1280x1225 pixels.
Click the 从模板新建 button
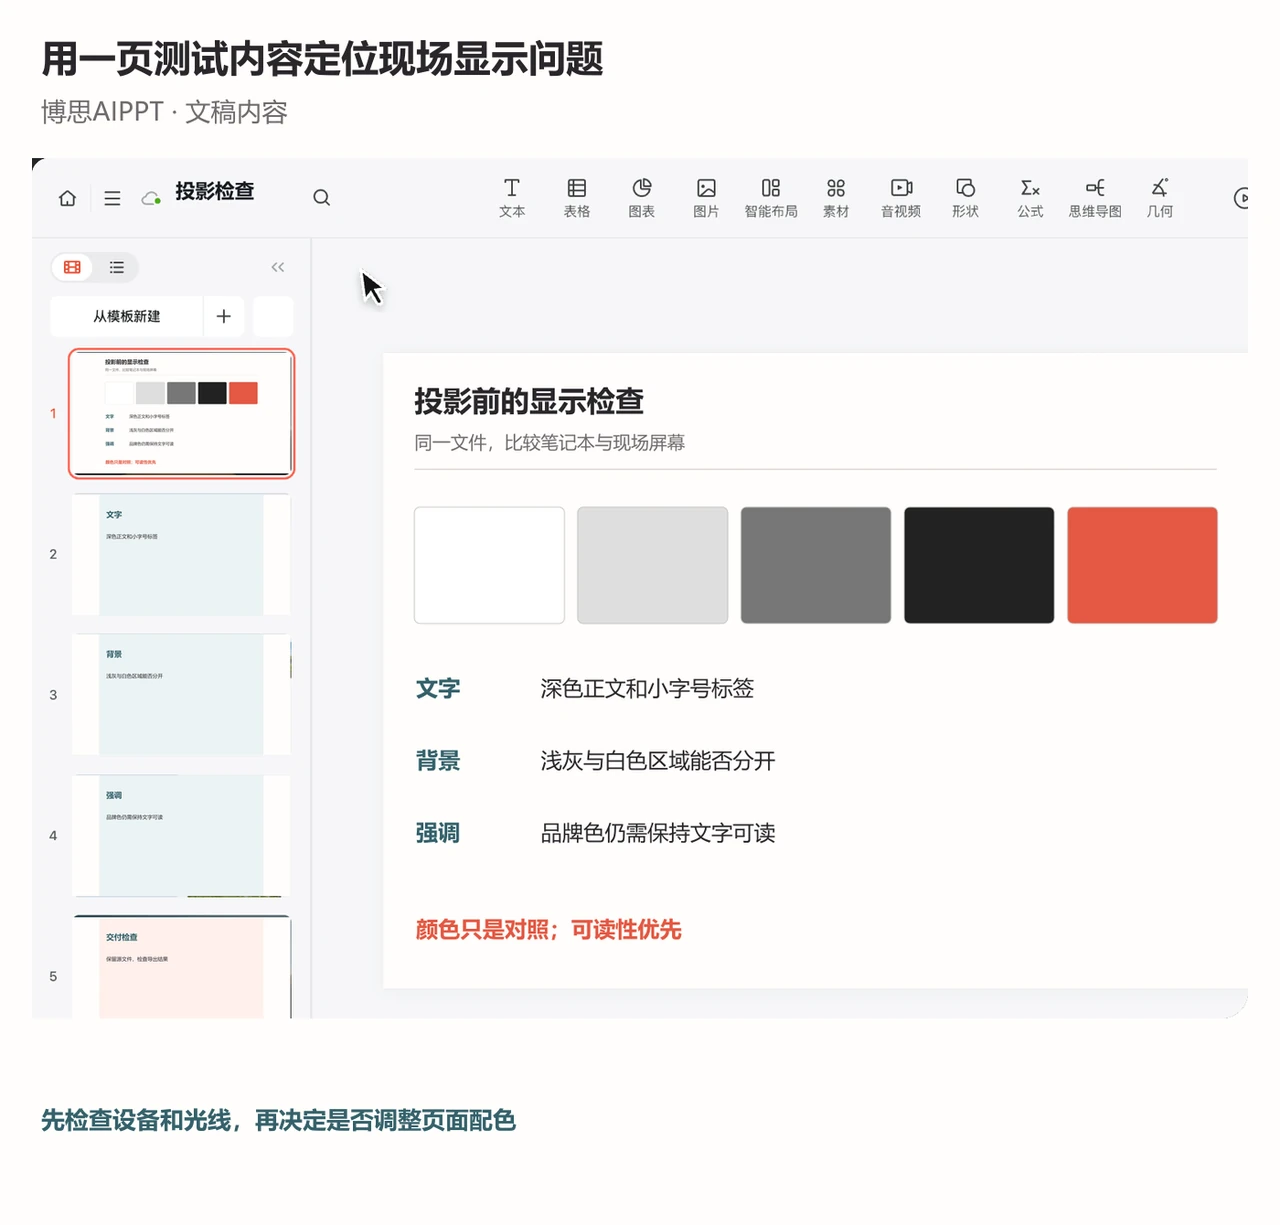(127, 316)
